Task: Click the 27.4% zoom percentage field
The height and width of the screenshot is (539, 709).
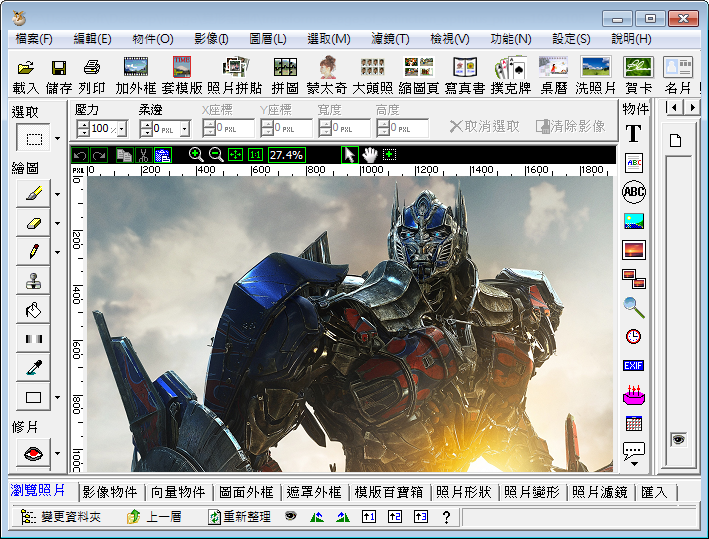Action: [x=287, y=155]
